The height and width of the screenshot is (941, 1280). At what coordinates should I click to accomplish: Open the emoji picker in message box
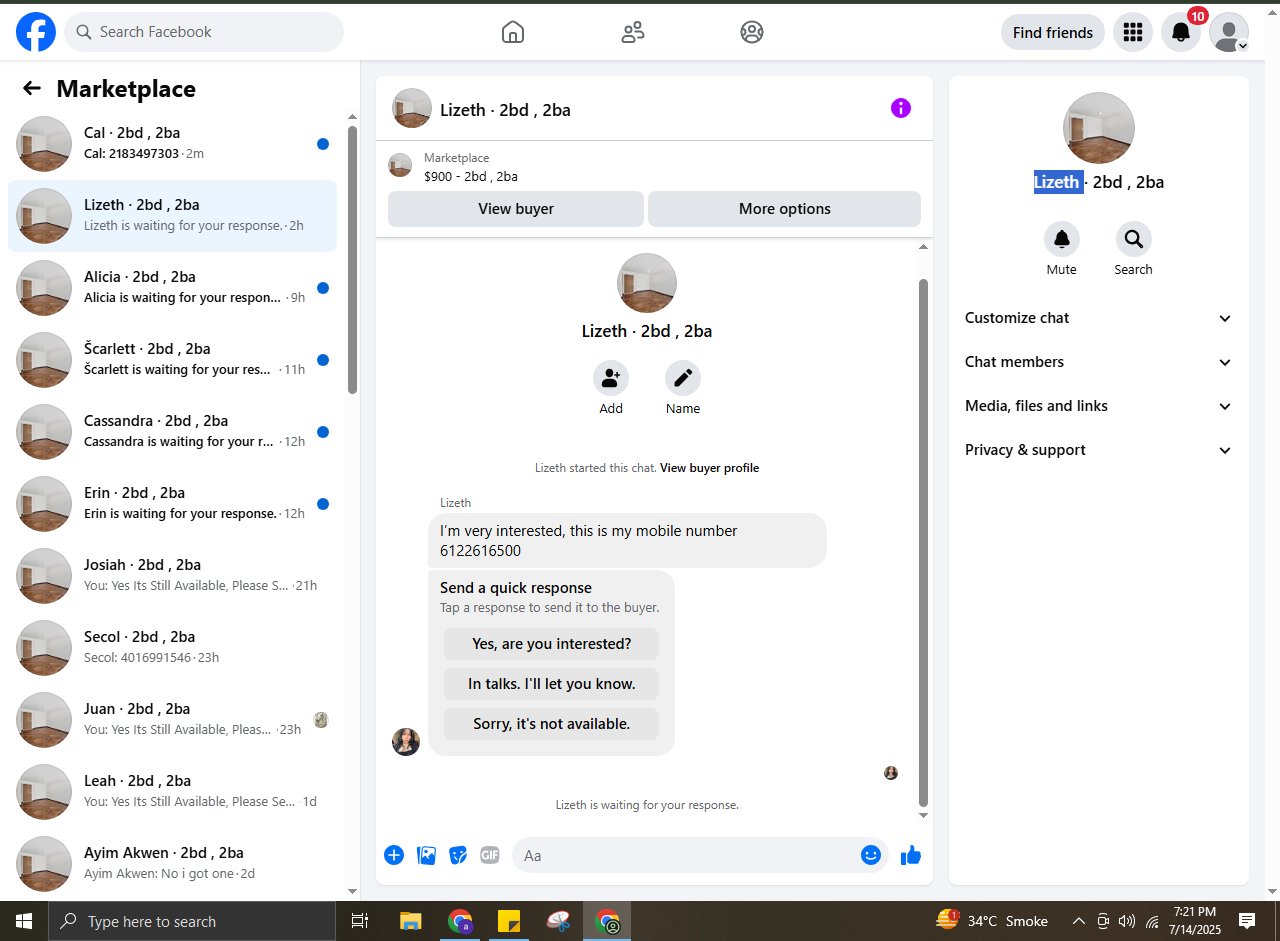[870, 855]
